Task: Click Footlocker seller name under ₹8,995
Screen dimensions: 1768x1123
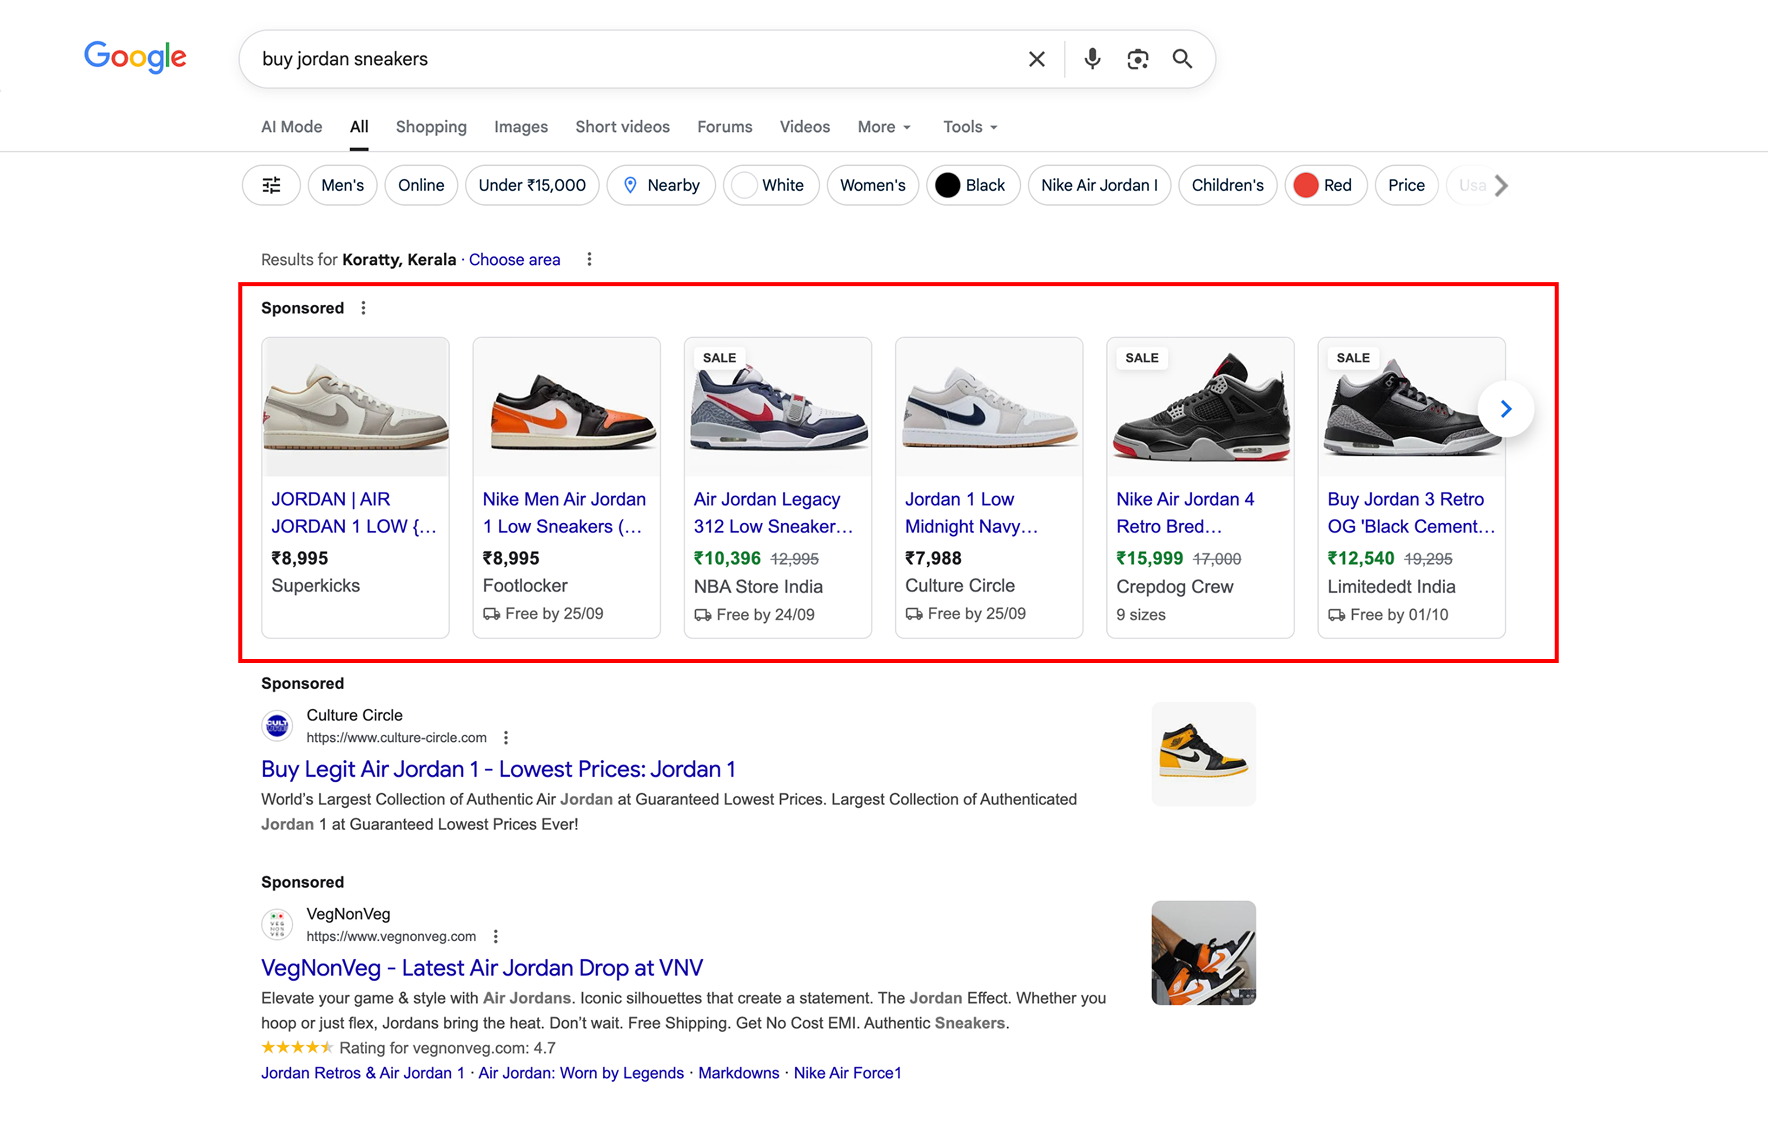Action: coord(525,586)
